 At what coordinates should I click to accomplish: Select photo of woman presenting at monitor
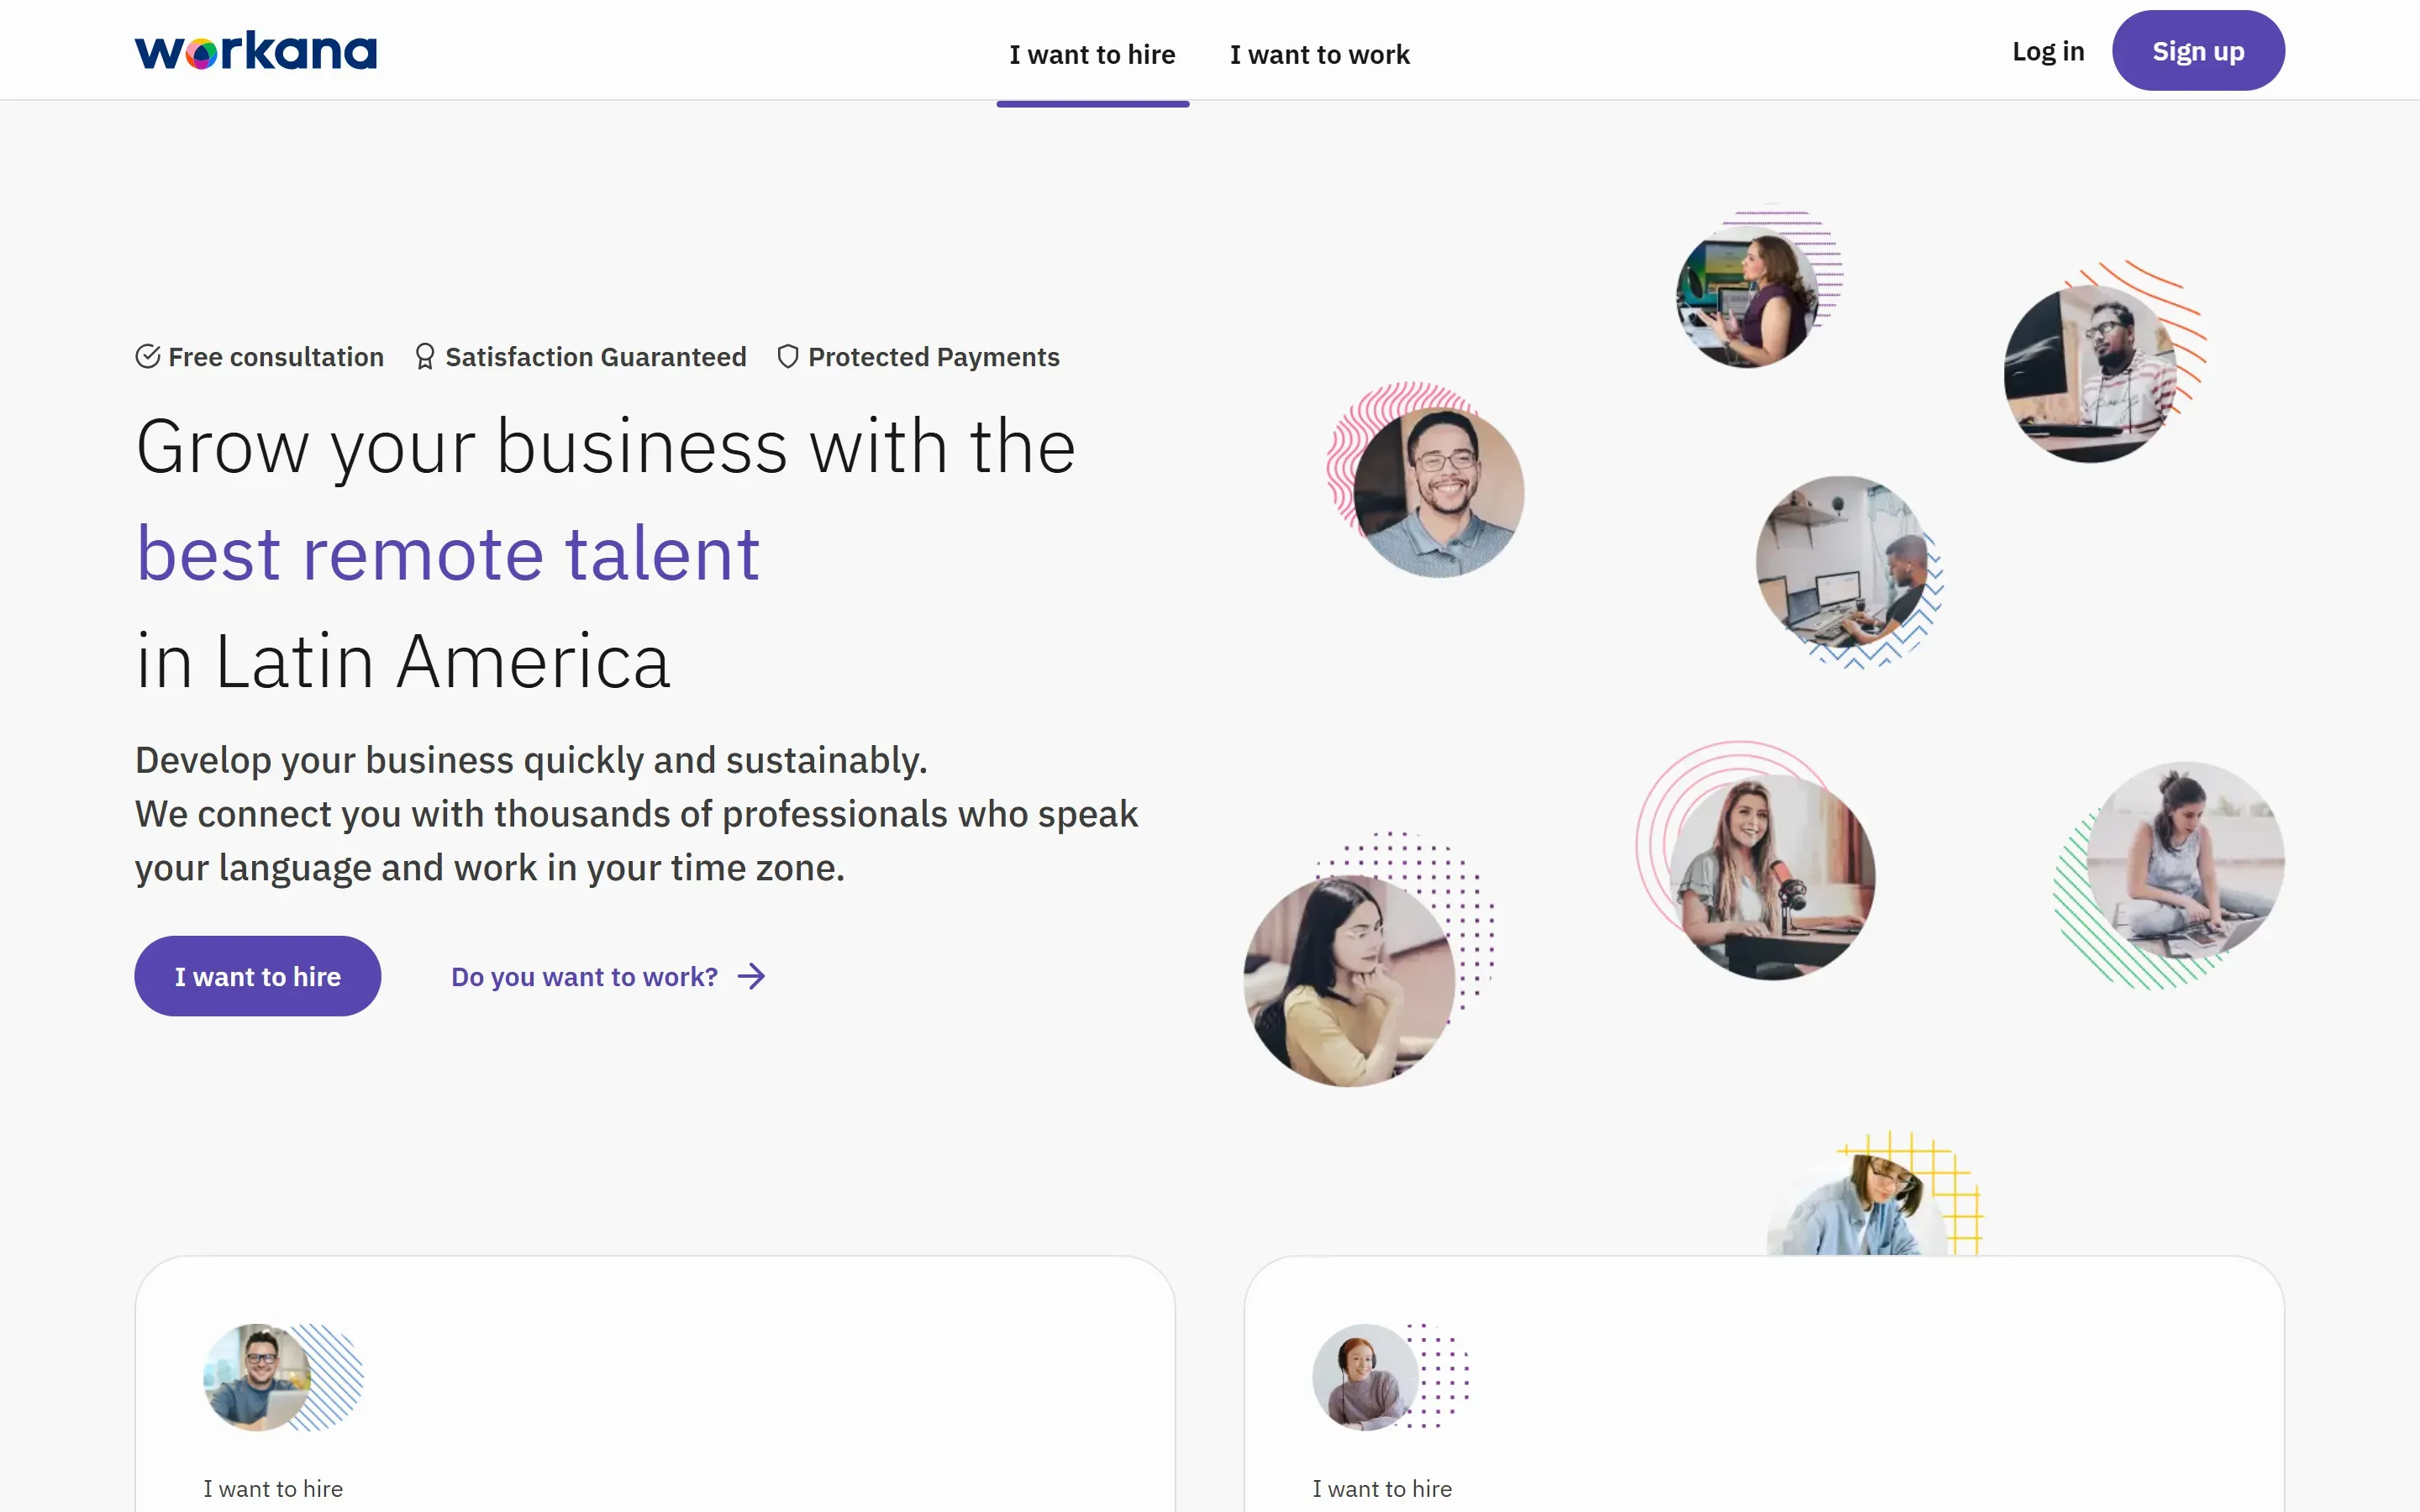(1747, 297)
